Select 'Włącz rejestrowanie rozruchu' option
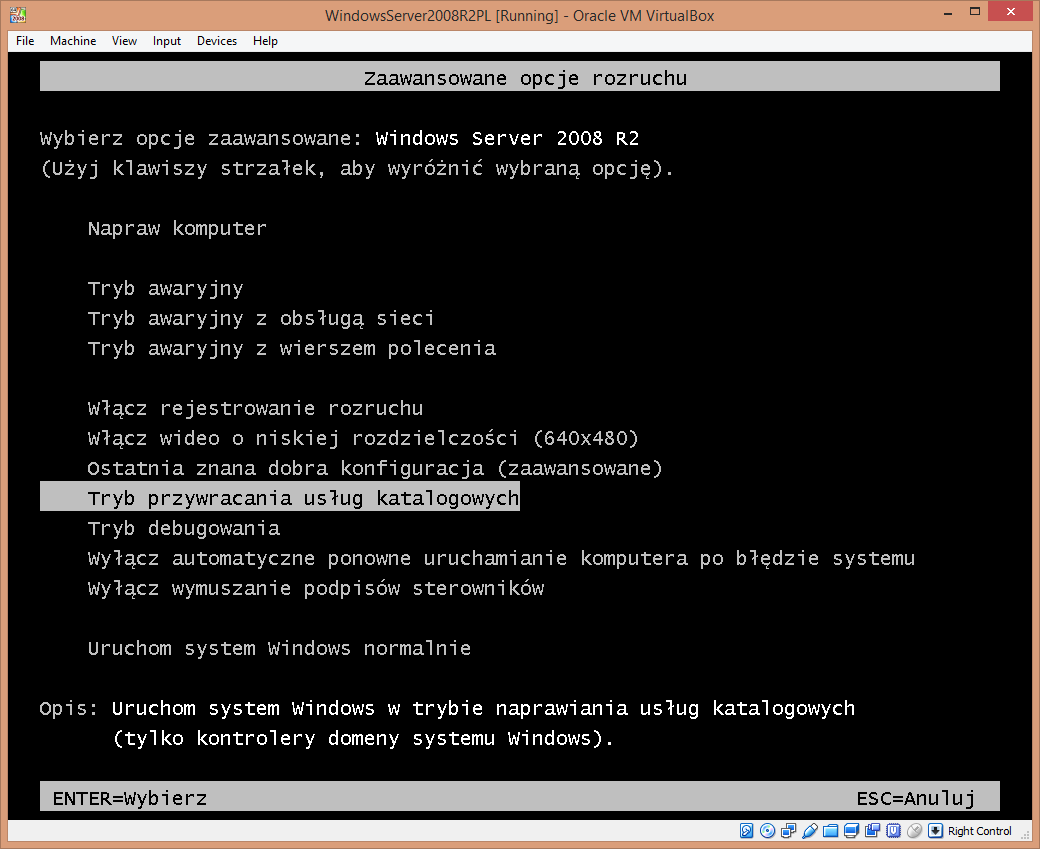This screenshot has height=849, width=1040. [255, 409]
